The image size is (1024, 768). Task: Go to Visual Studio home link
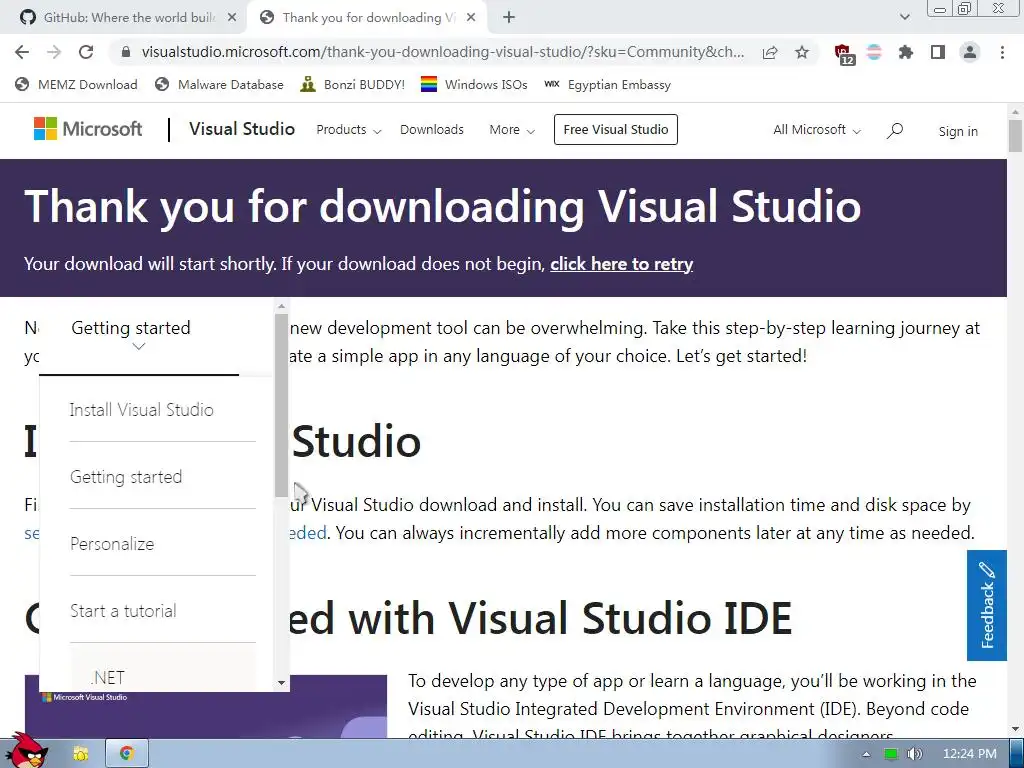[x=242, y=129]
